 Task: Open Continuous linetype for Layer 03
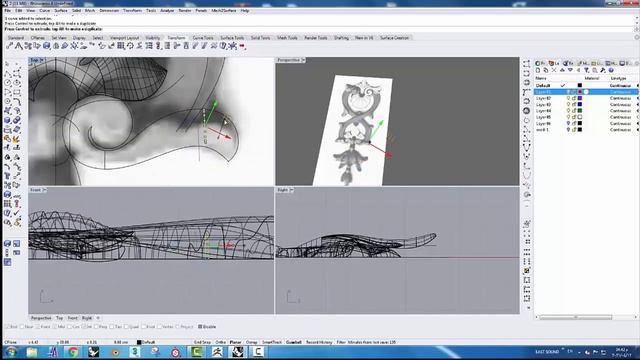click(620, 104)
